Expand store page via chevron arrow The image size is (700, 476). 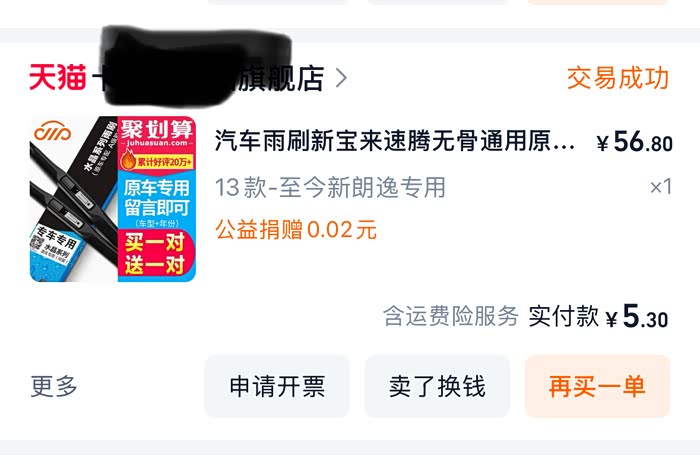342,78
